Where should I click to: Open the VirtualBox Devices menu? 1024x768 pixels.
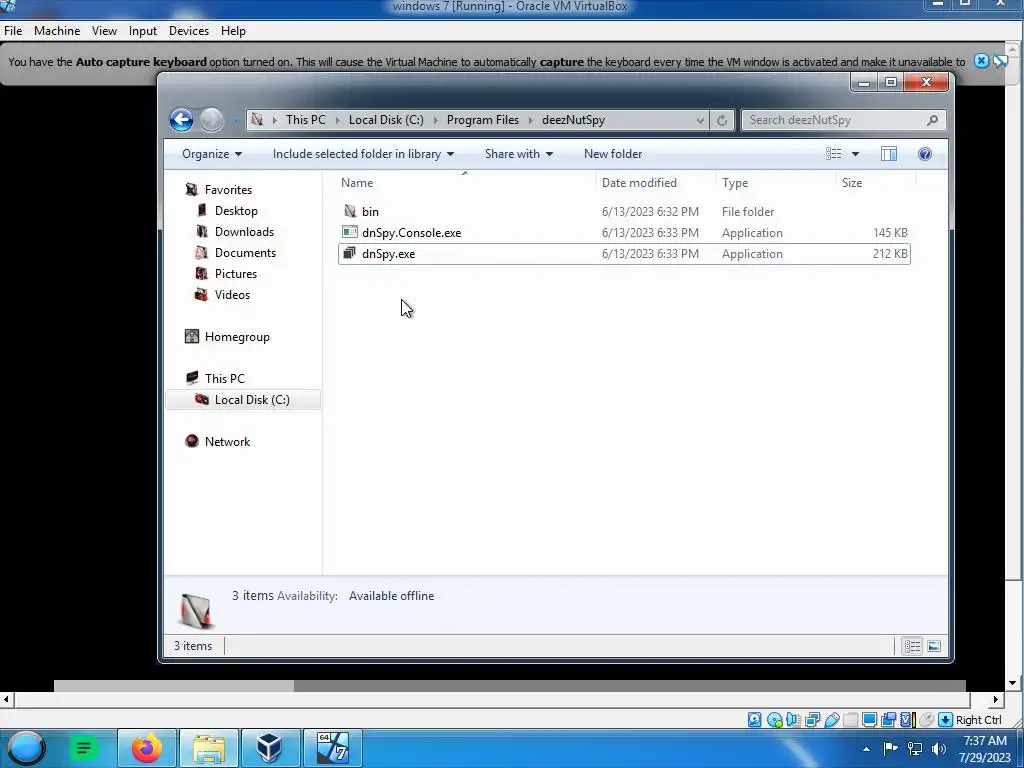[189, 31]
